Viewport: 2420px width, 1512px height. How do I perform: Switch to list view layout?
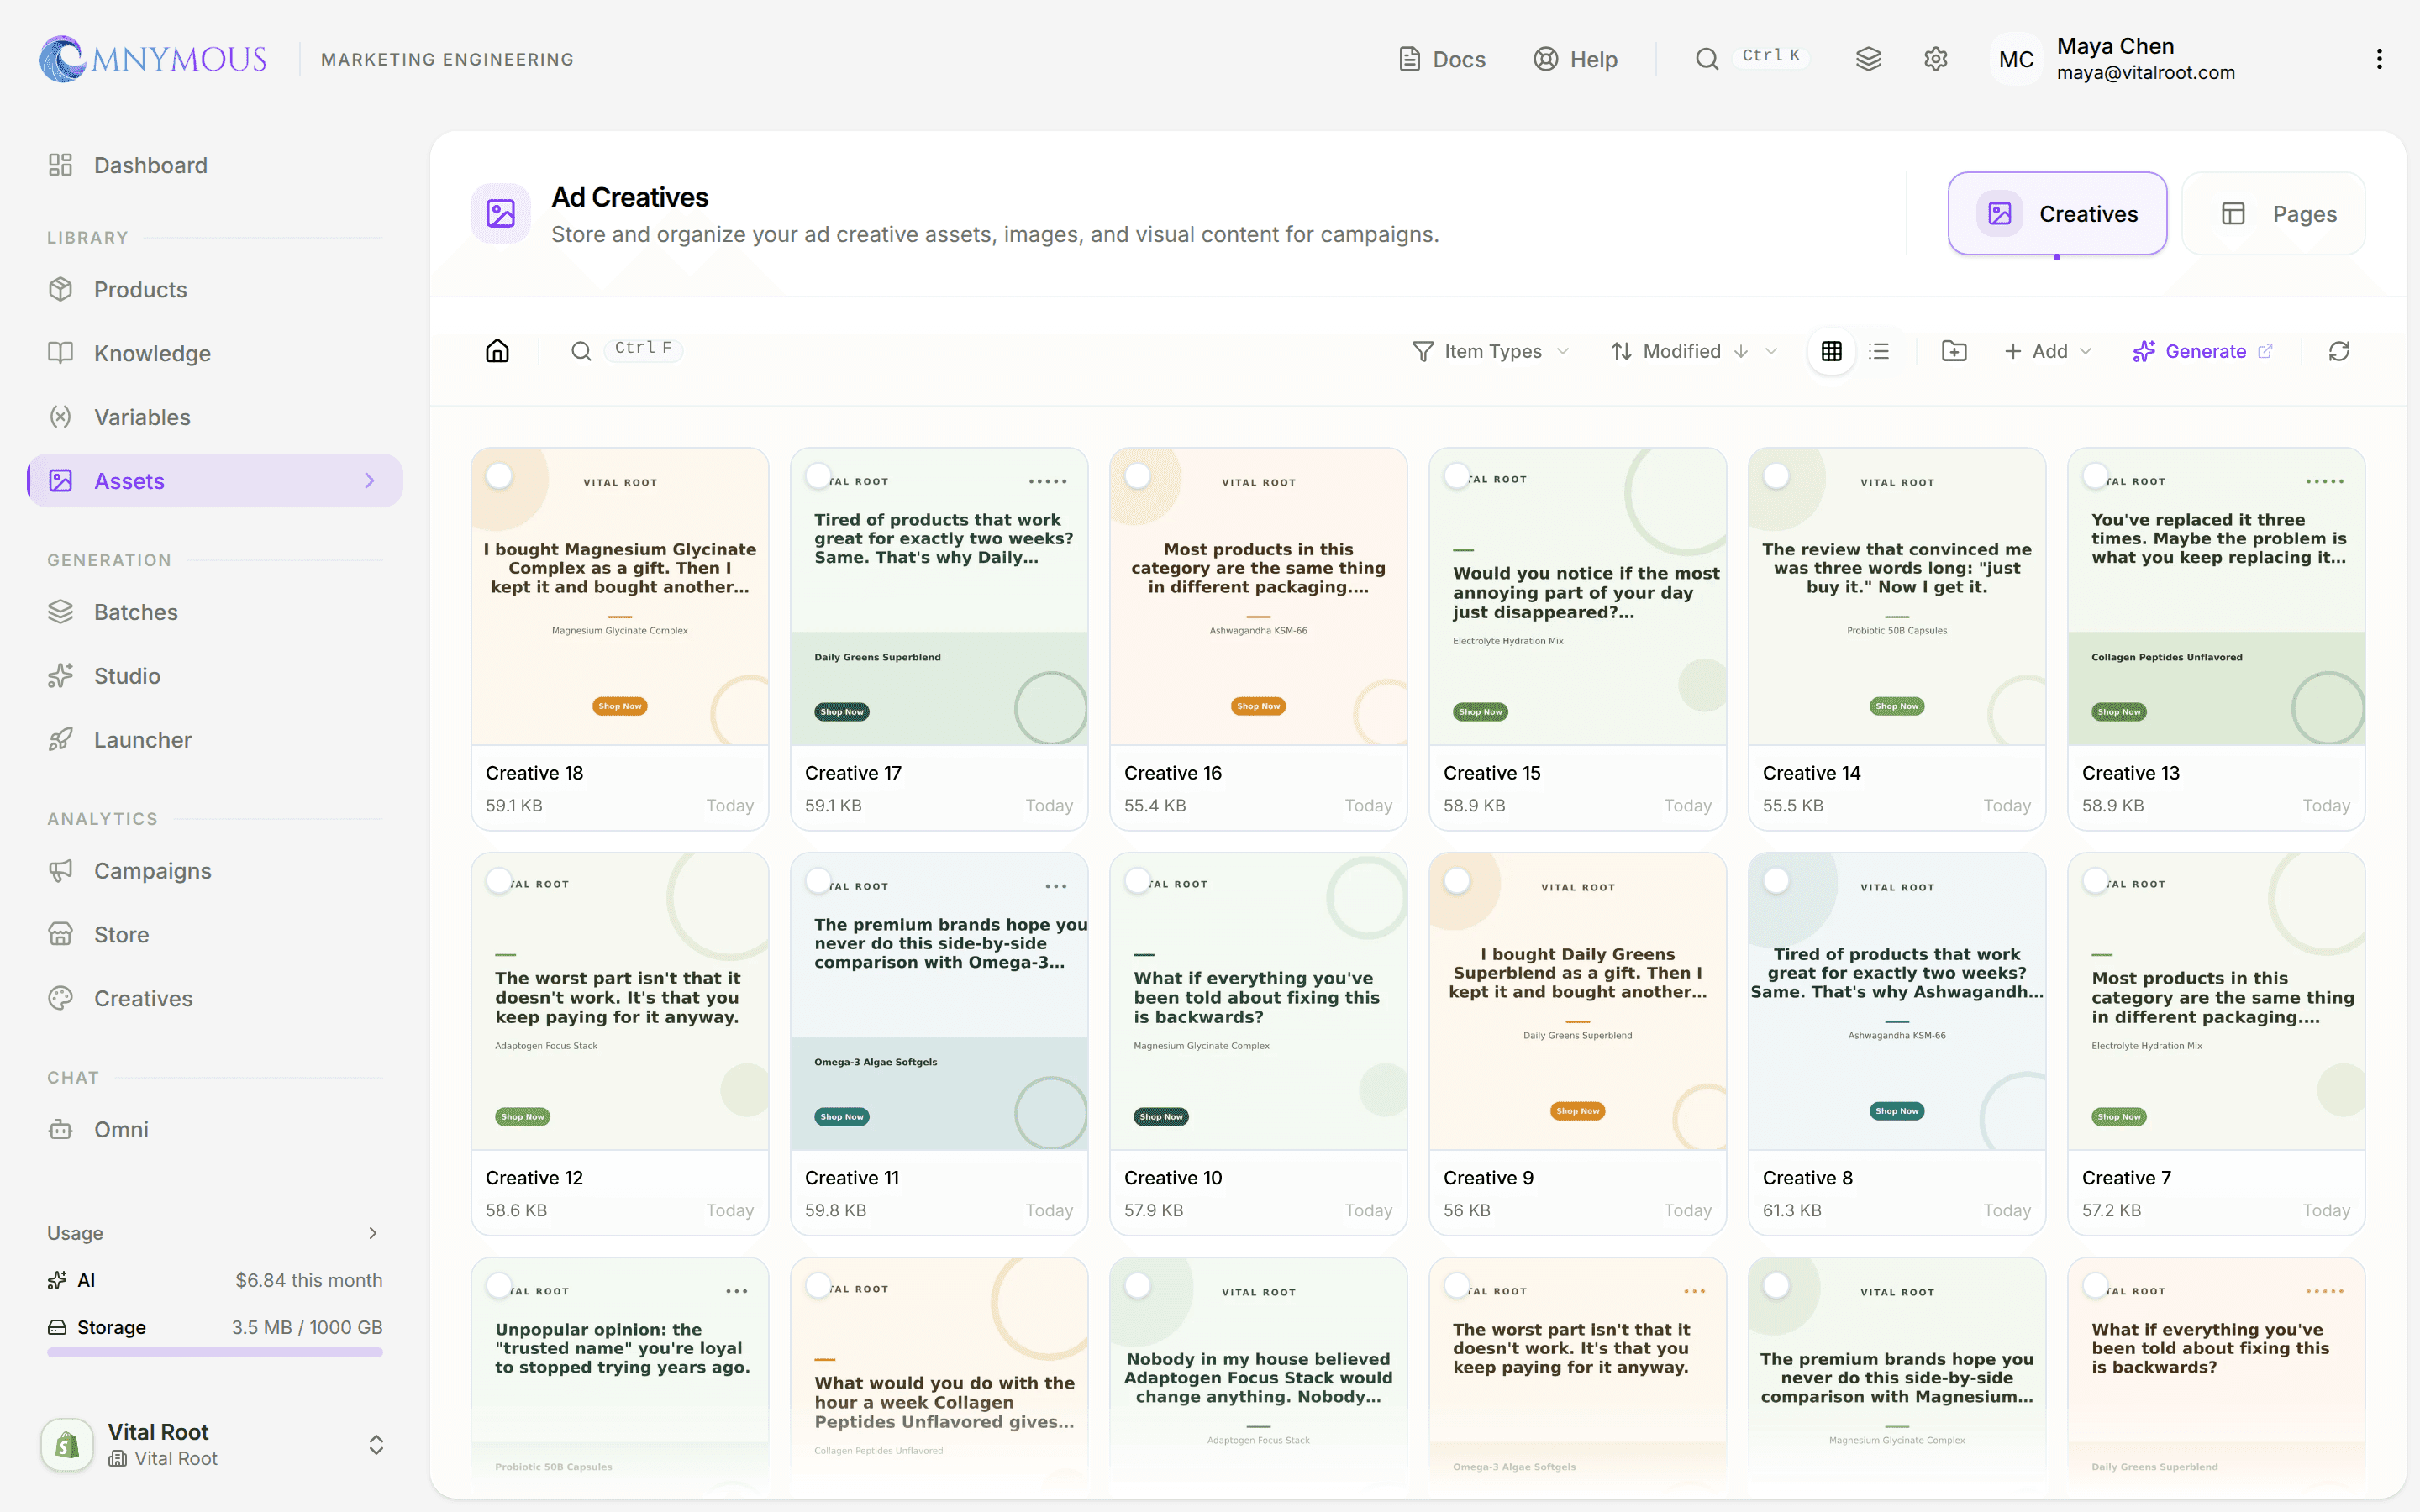(1879, 351)
